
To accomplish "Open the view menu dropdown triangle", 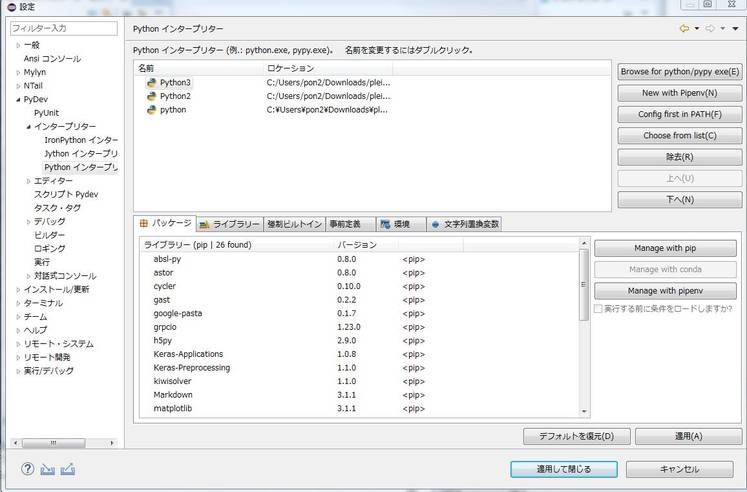I will (736, 29).
